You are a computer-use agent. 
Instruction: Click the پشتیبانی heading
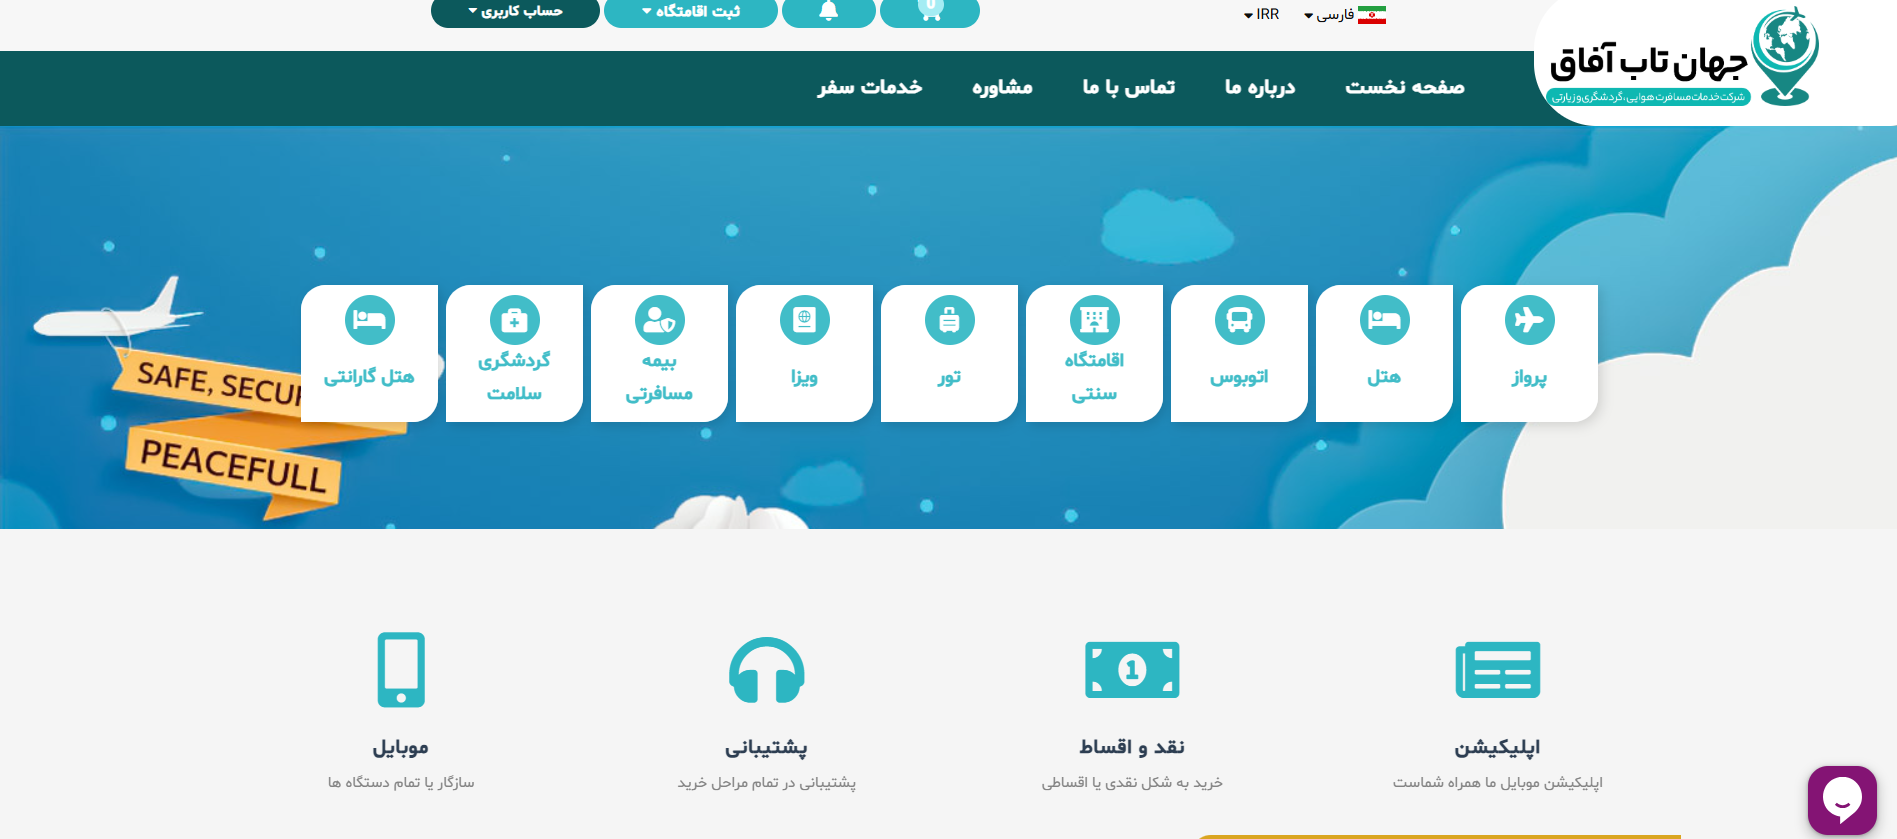(x=766, y=747)
